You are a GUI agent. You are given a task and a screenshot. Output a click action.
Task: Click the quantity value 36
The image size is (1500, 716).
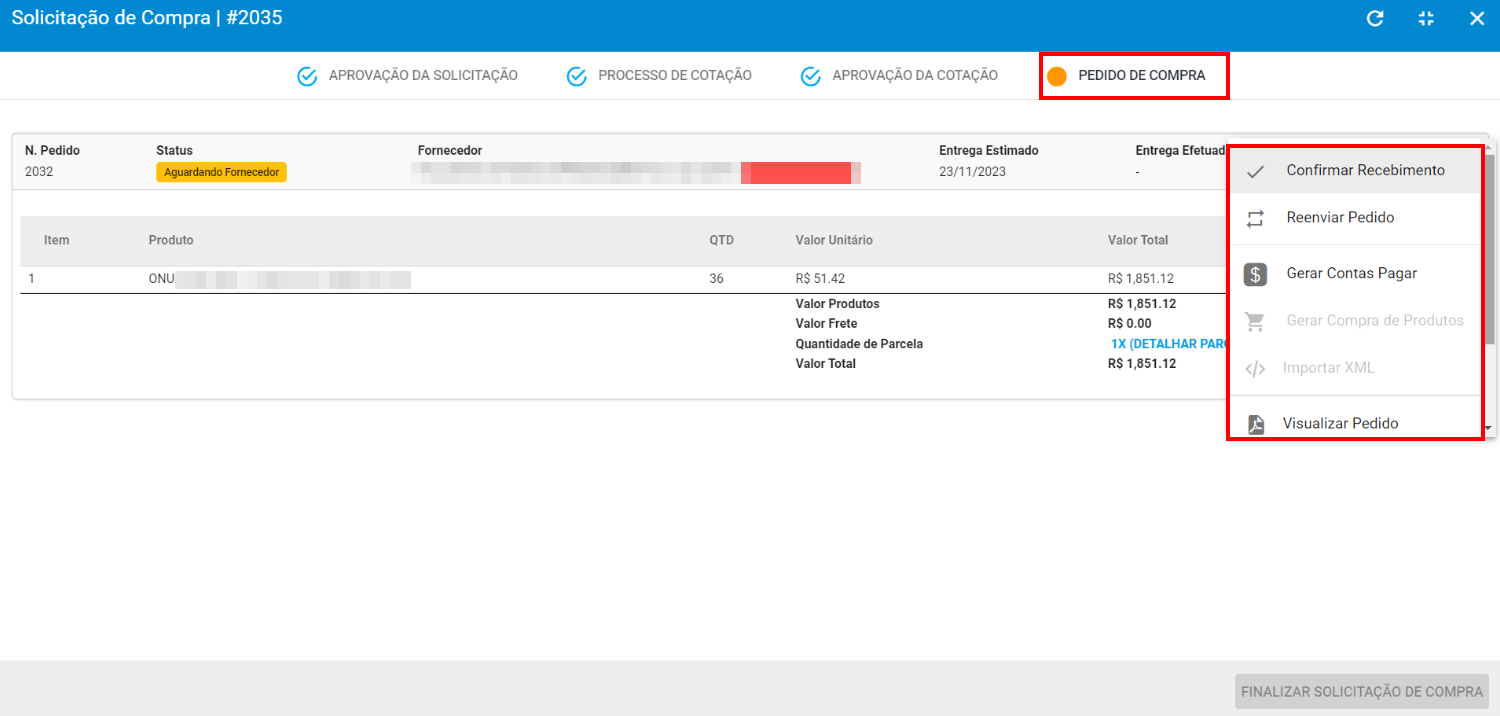coord(716,279)
